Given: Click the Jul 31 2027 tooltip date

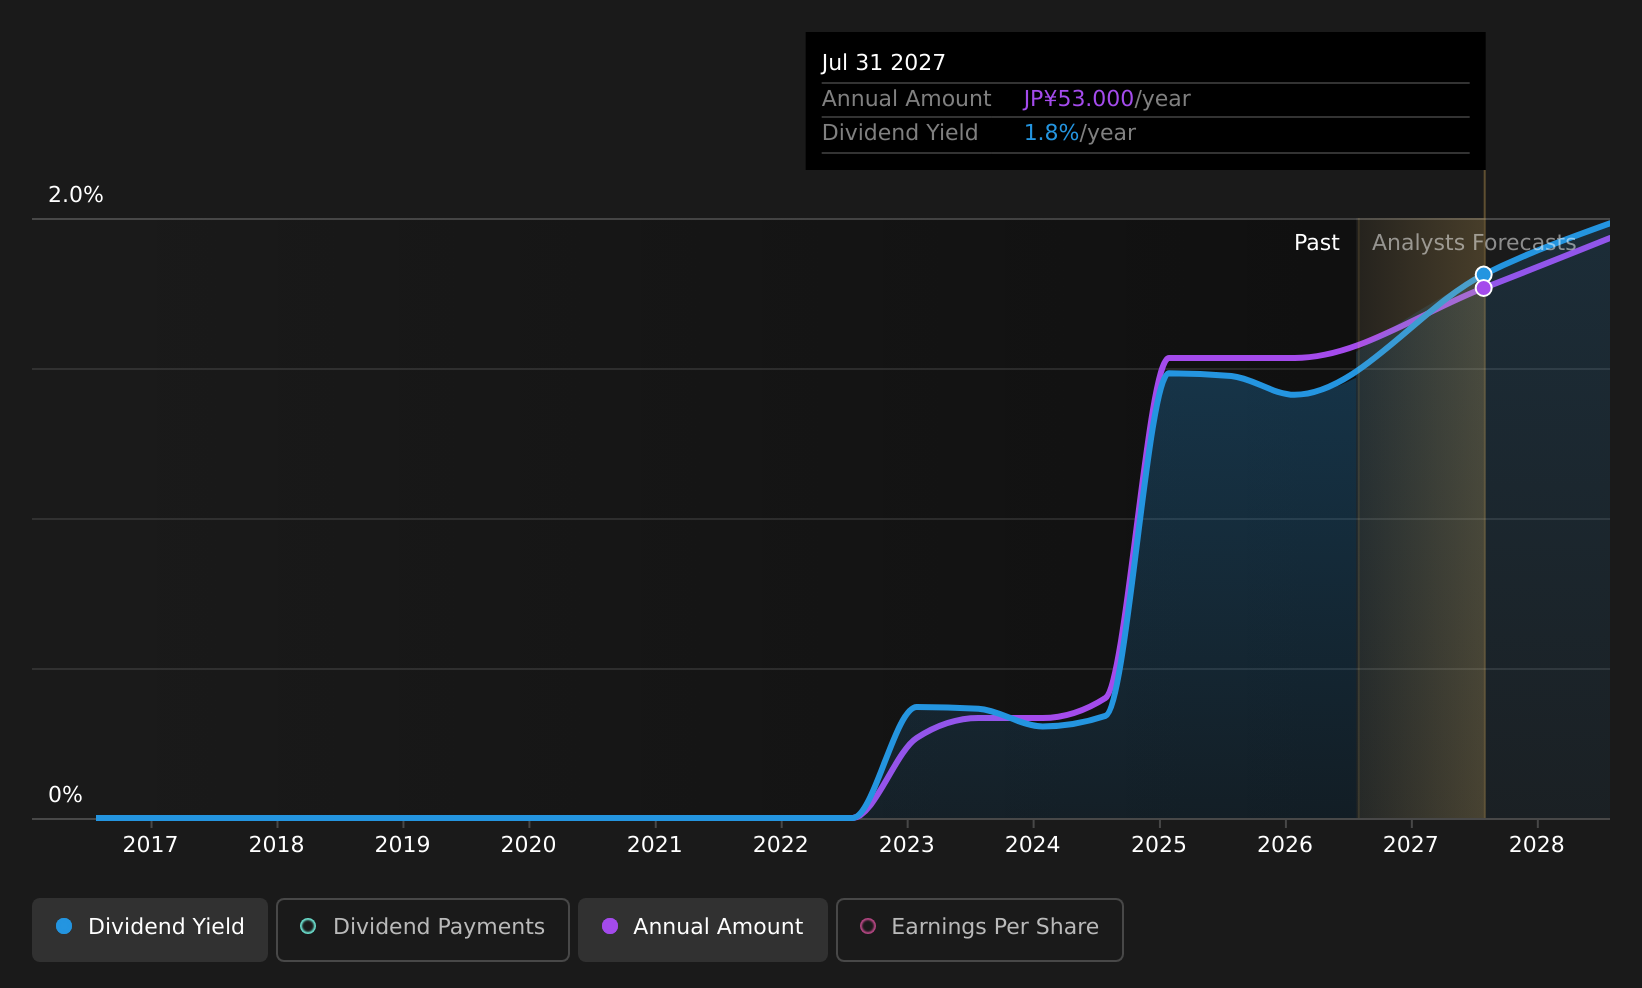Looking at the screenshot, I should 883,63.
